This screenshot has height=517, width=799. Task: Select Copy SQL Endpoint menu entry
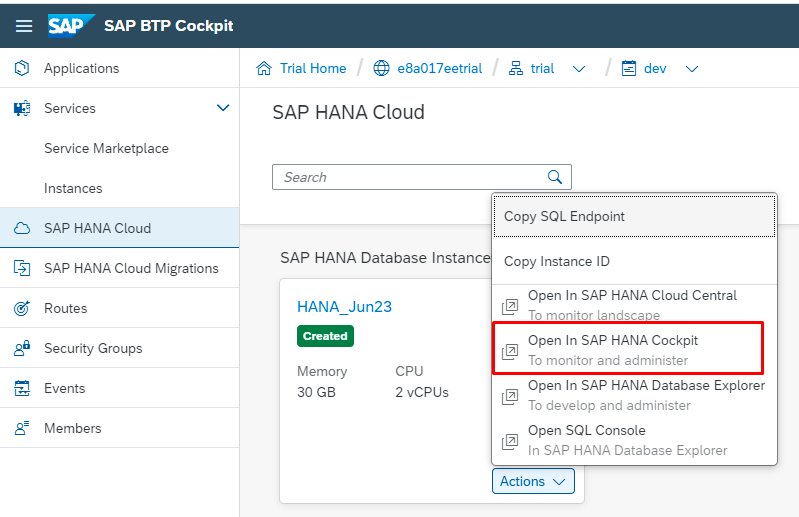(634, 216)
